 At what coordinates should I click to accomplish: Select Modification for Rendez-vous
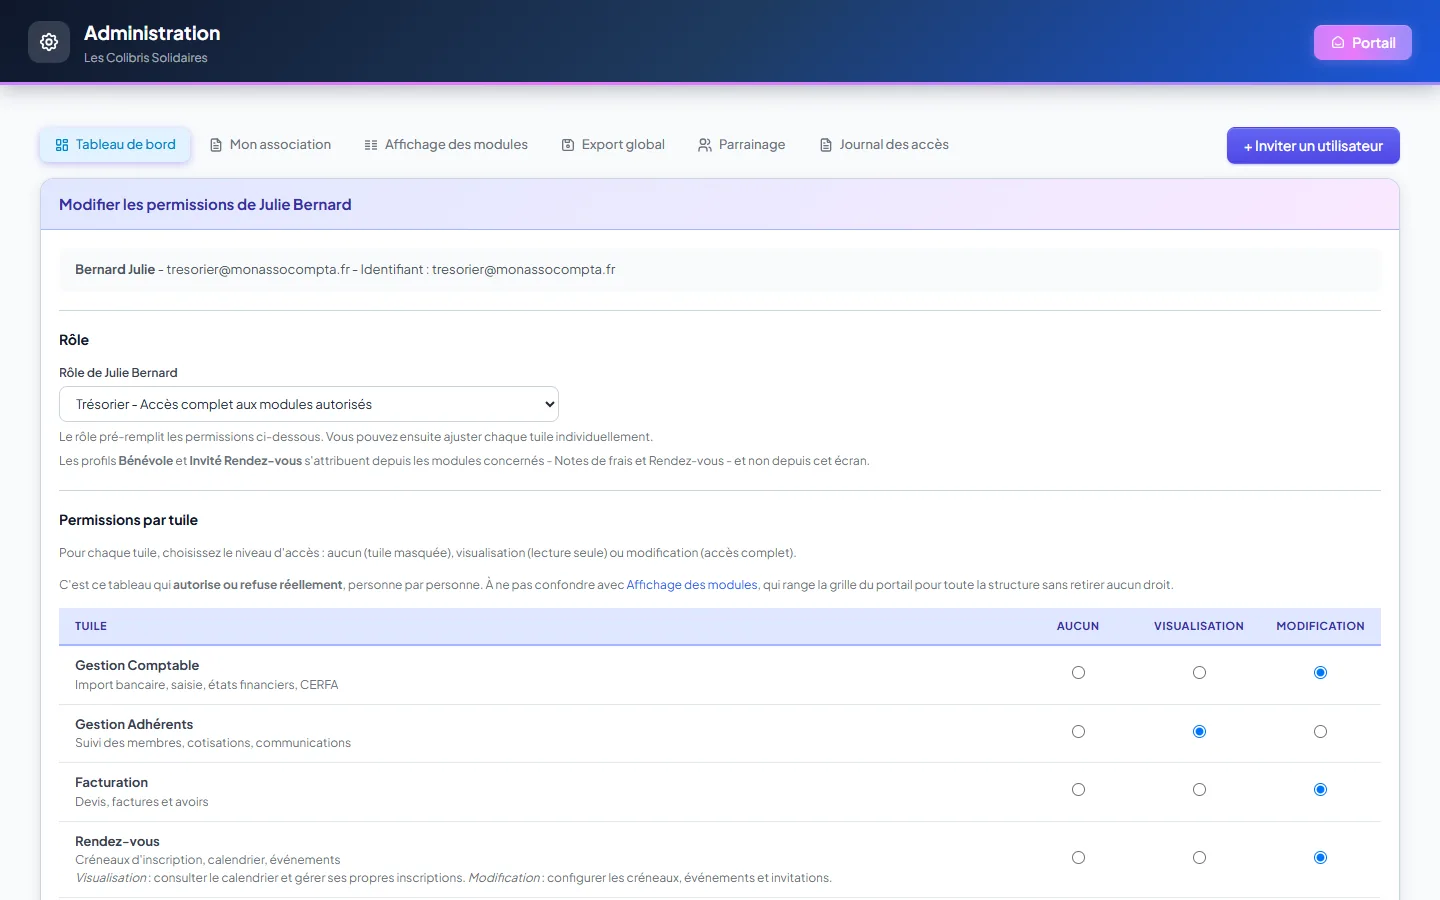coord(1320,858)
